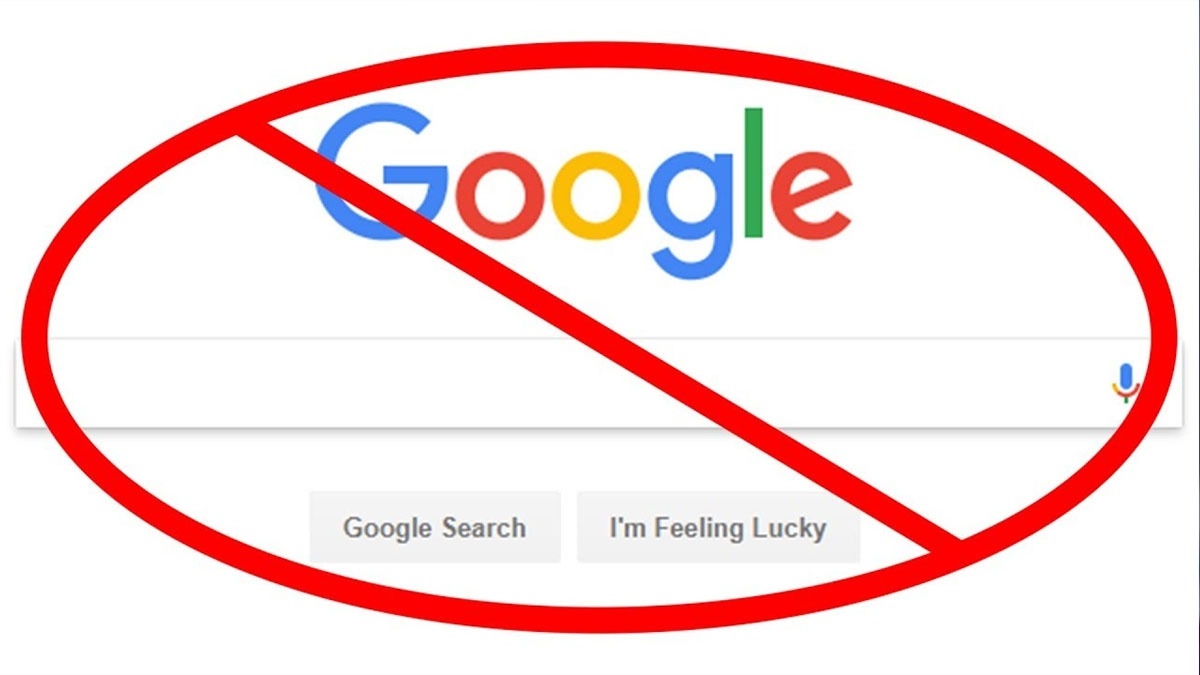Click the red letter e in logo
The height and width of the screenshot is (675, 1200).
pyautogui.click(x=811, y=183)
